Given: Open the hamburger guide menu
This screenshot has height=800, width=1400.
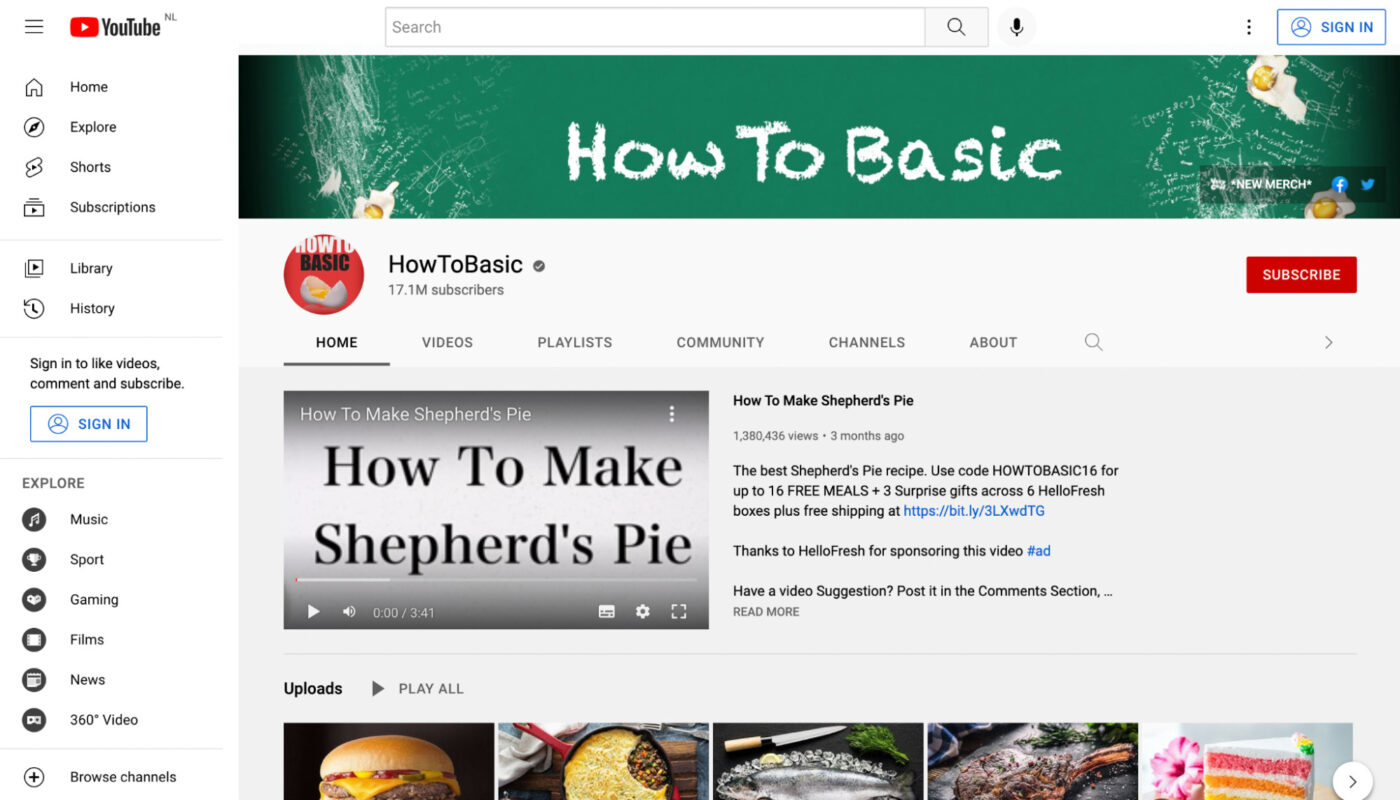Looking at the screenshot, I should [34, 27].
